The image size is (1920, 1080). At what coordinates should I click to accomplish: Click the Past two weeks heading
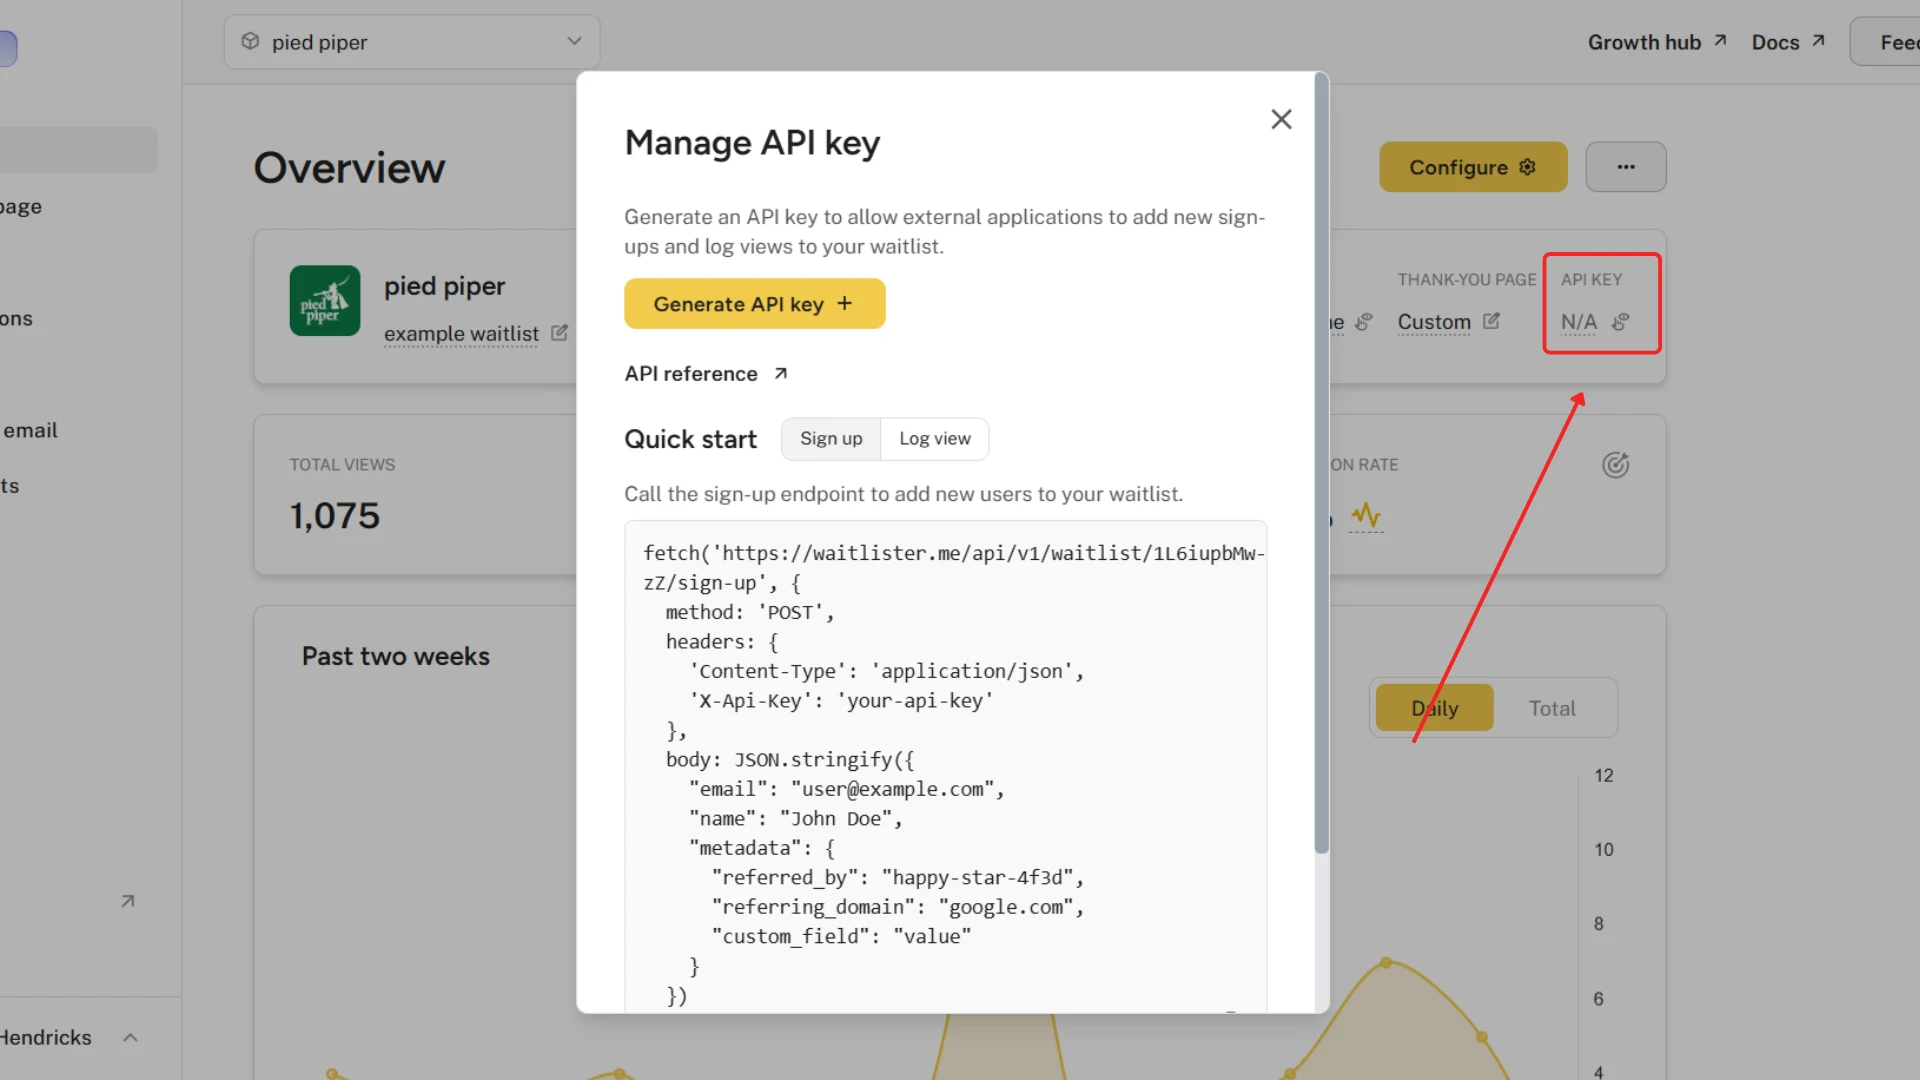coord(396,657)
